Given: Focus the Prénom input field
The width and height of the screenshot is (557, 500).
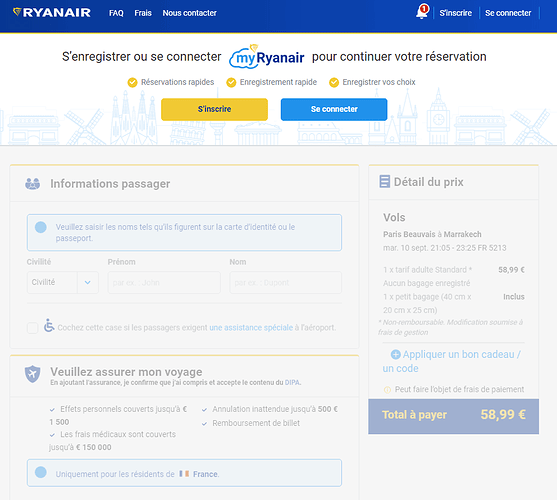Looking at the screenshot, I should pyautogui.click(x=164, y=283).
